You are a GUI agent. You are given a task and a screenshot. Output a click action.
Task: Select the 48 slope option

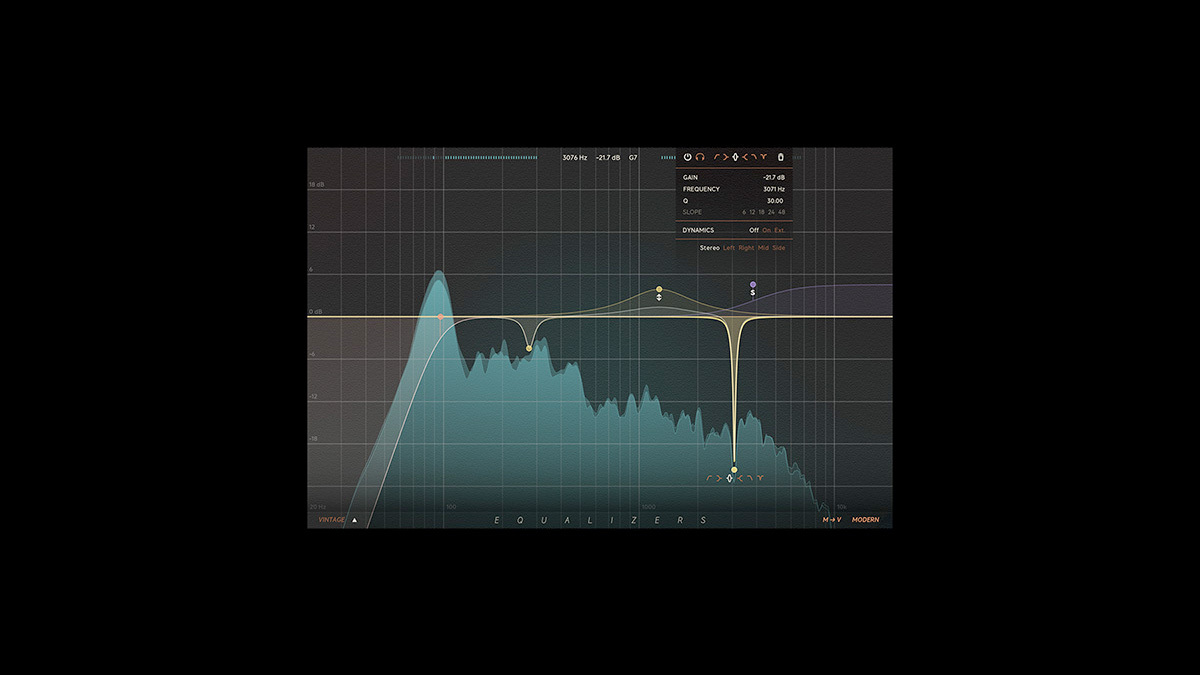(x=781, y=212)
